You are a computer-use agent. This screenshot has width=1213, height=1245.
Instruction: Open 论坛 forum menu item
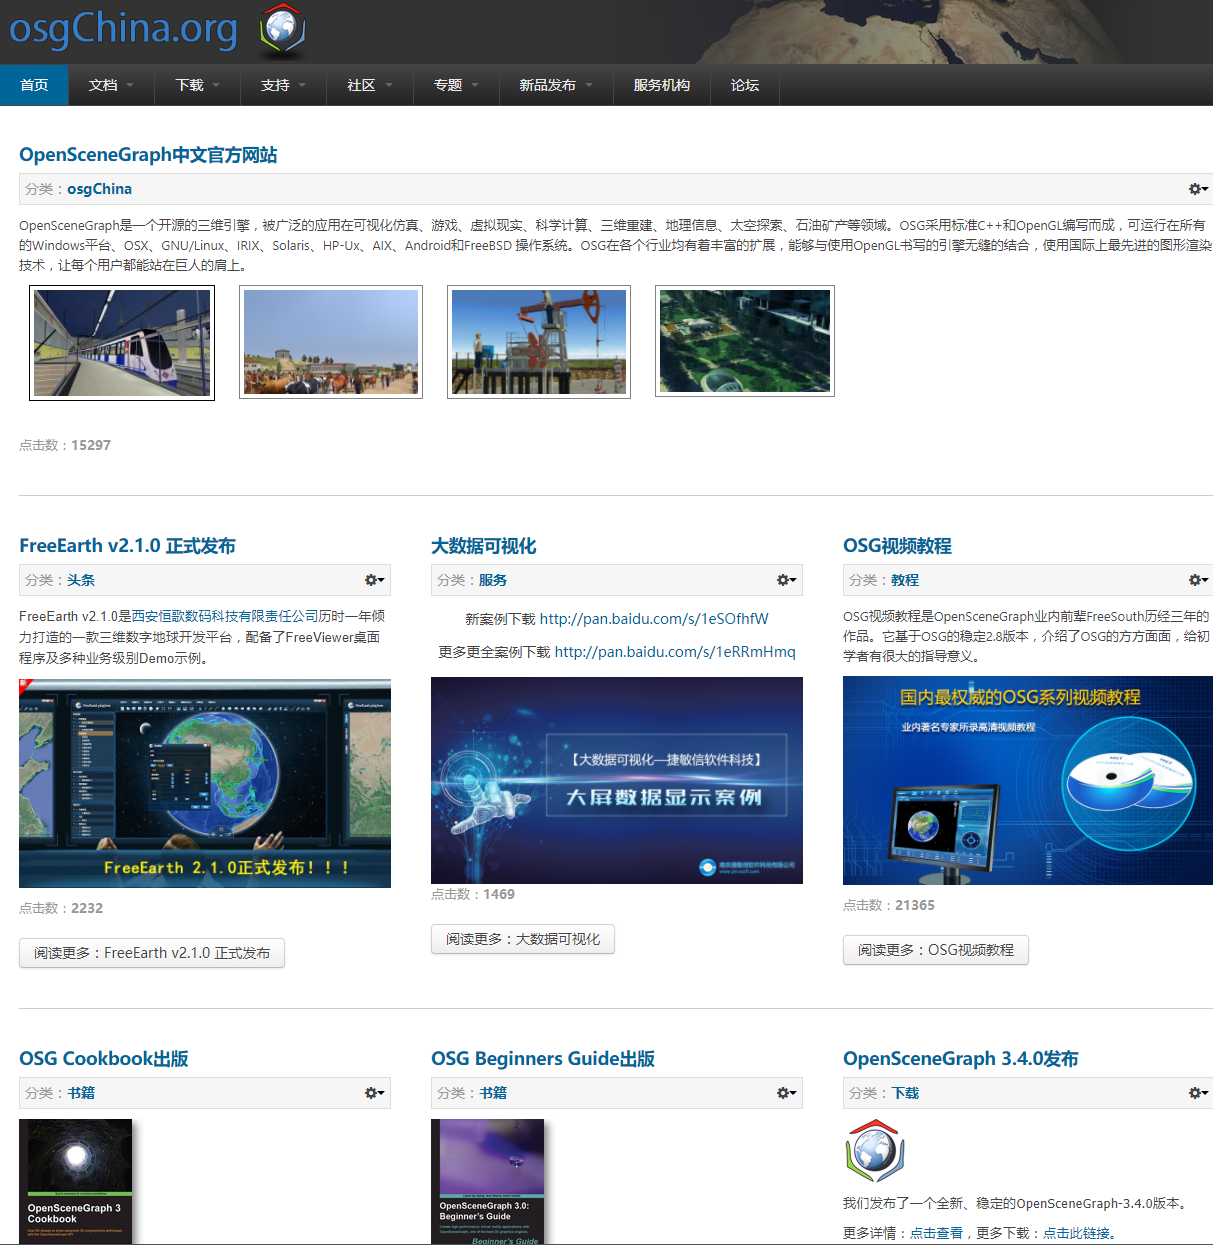click(745, 85)
